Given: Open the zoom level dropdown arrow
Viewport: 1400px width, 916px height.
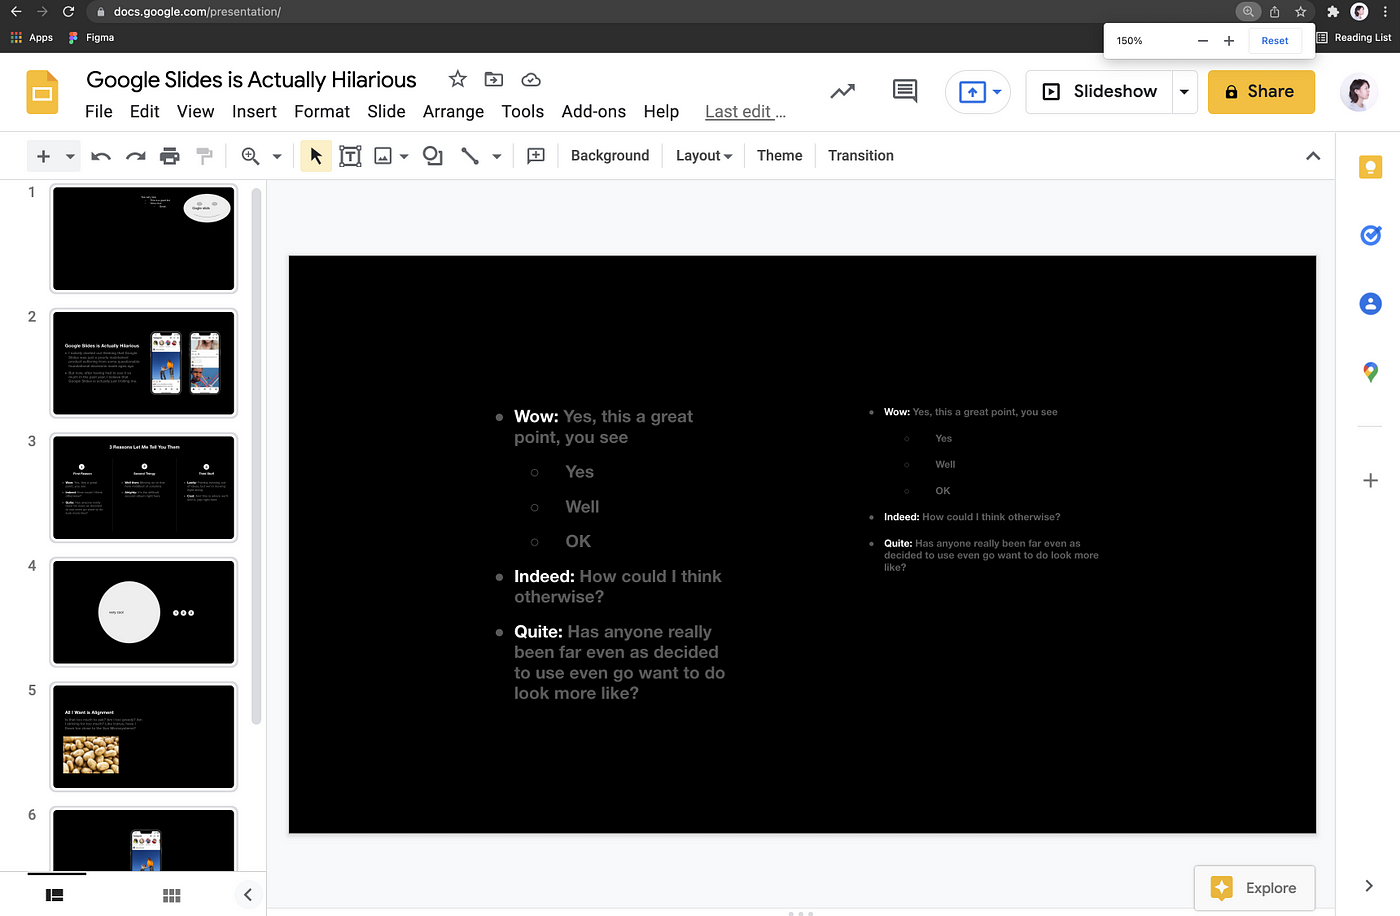Looking at the screenshot, I should 277,157.
